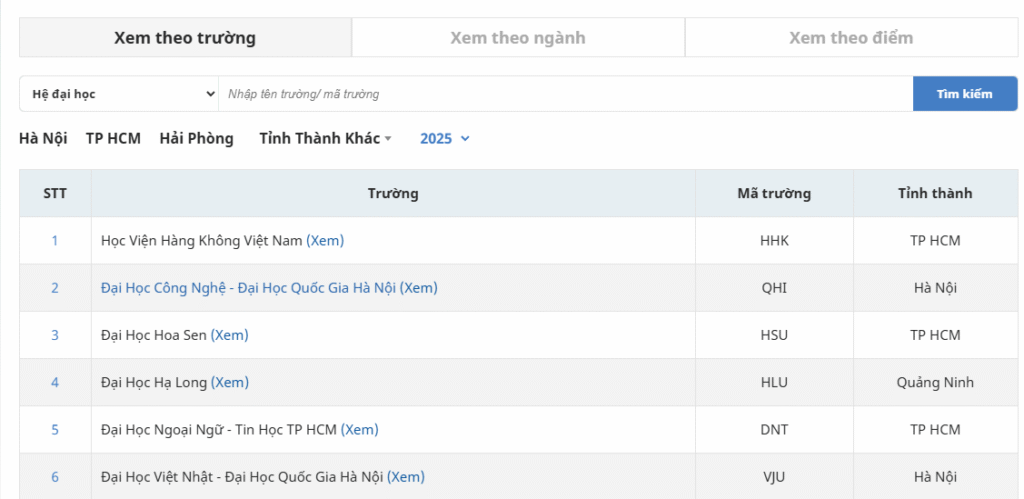This screenshot has width=1024, height=499.
Task: Click the "Mã trường" column header
Action: (773, 193)
